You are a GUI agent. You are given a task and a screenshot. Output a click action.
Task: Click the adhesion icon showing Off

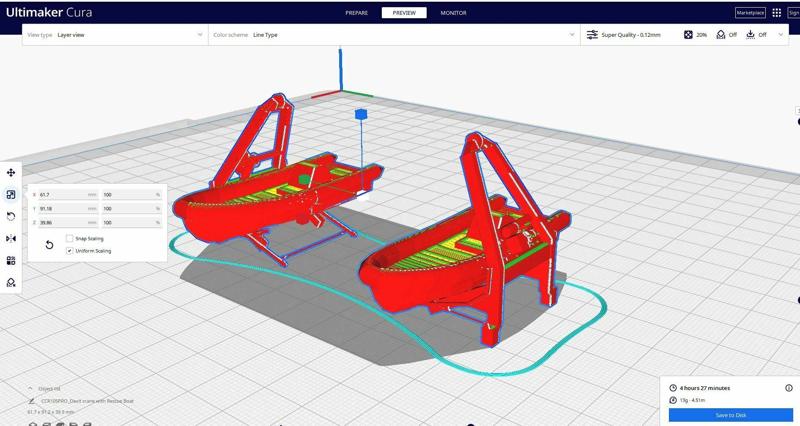pyautogui.click(x=750, y=35)
